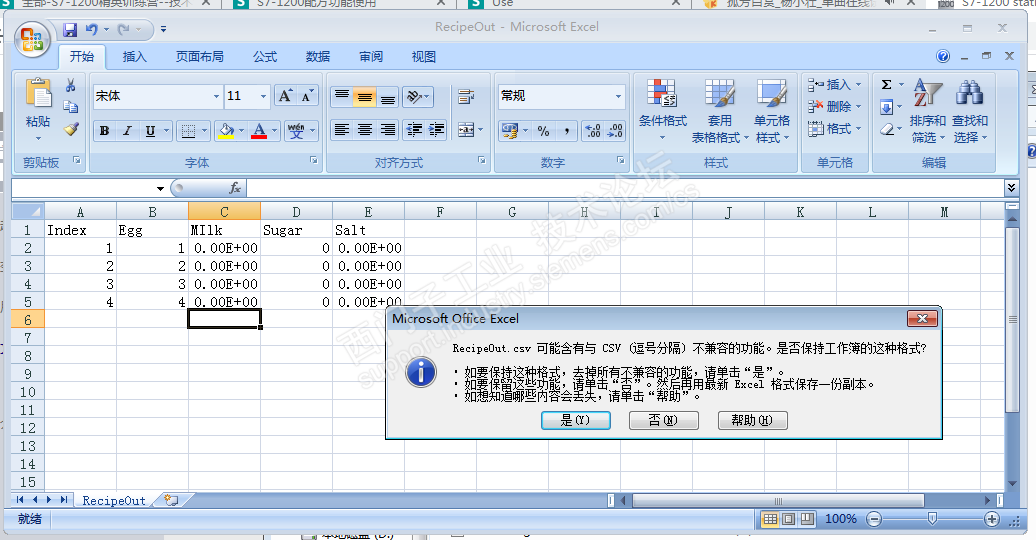This screenshot has height=540, width=1036.
Task: Increase decimal places
Action: pos(593,131)
